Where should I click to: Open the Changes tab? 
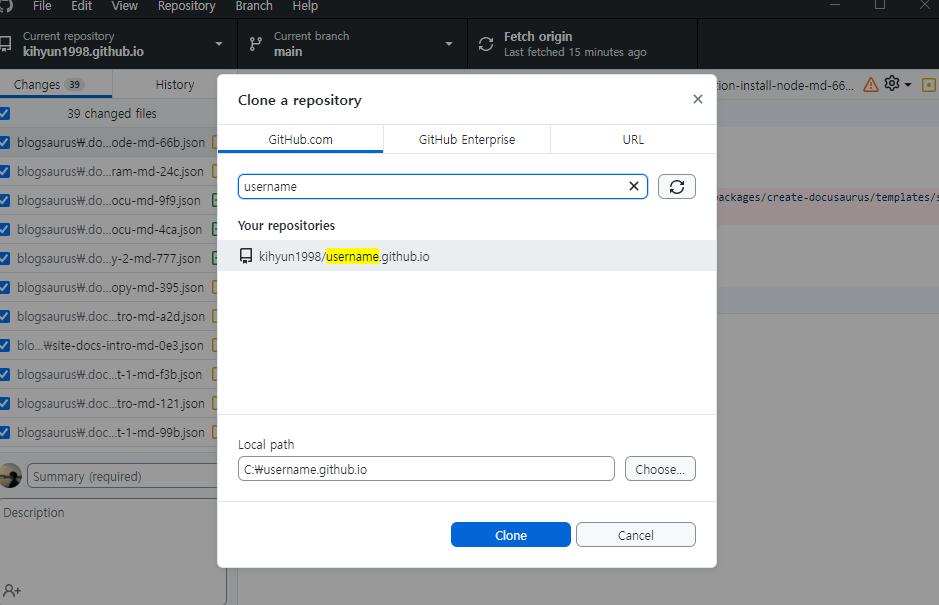click(x=56, y=84)
